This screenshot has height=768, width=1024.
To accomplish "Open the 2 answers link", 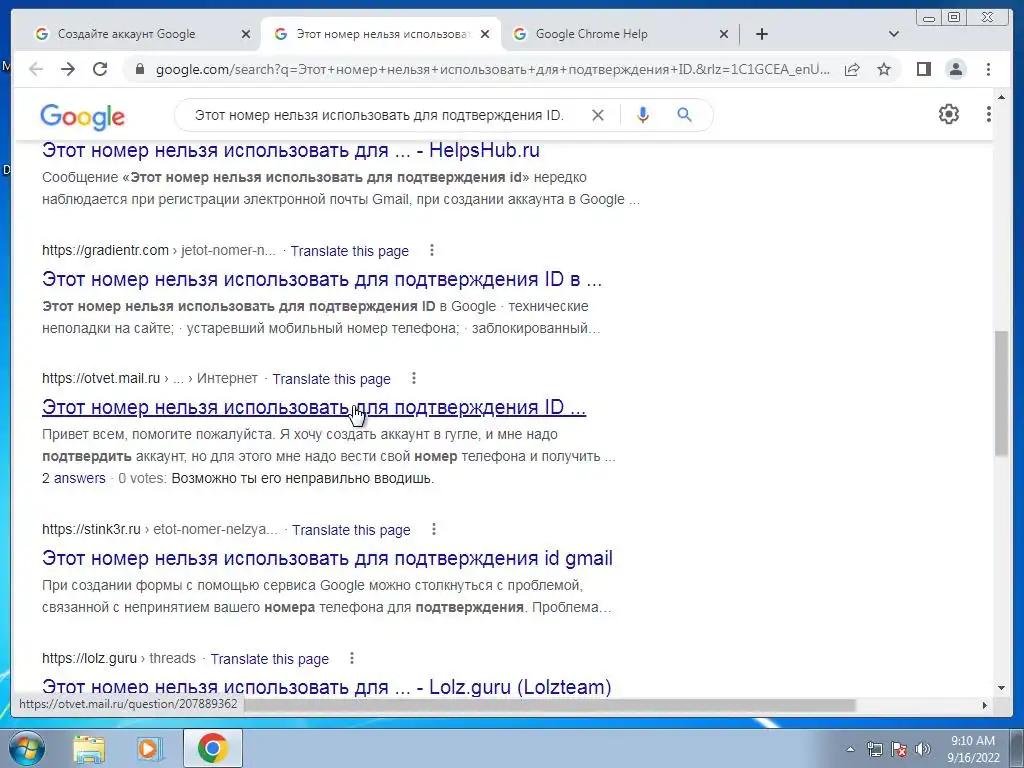I will point(74,478).
